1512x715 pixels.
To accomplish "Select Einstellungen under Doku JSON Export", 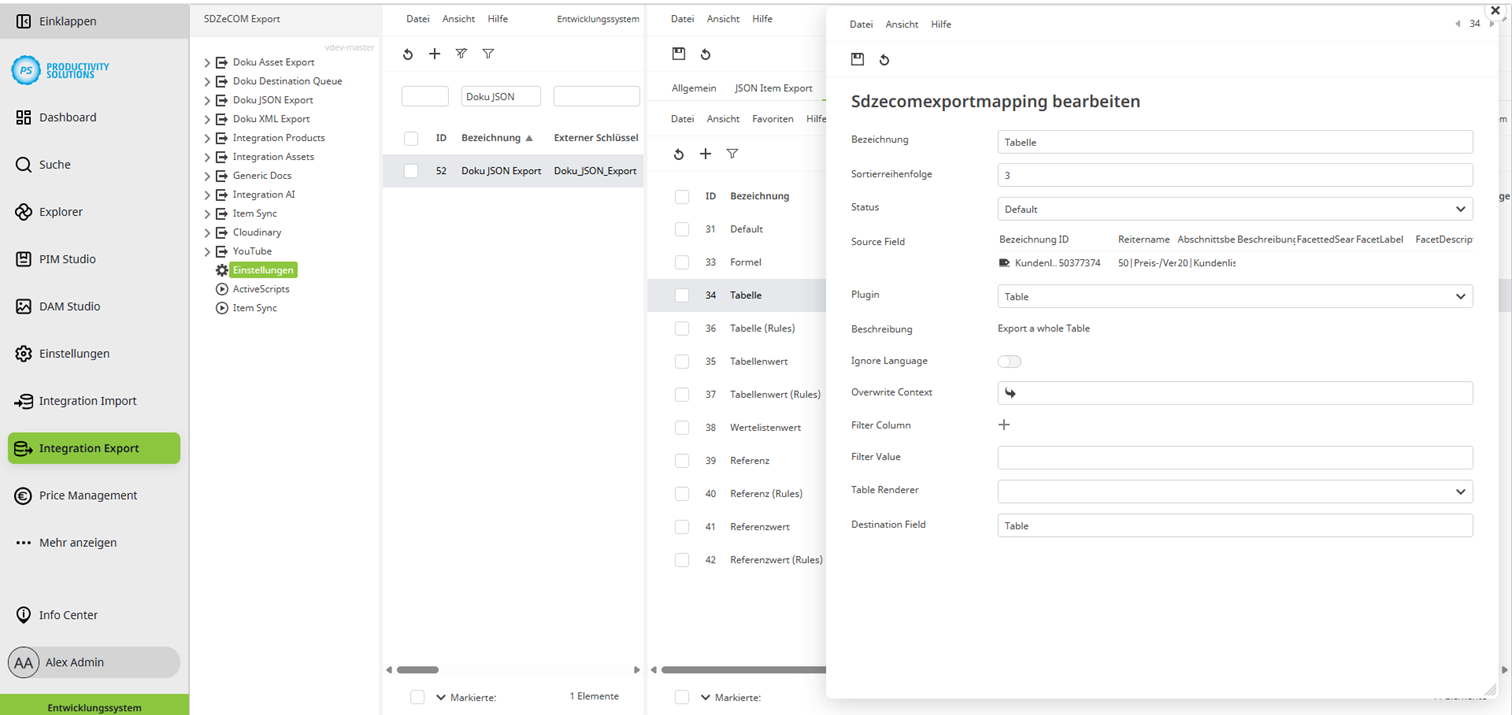I will tap(262, 269).
